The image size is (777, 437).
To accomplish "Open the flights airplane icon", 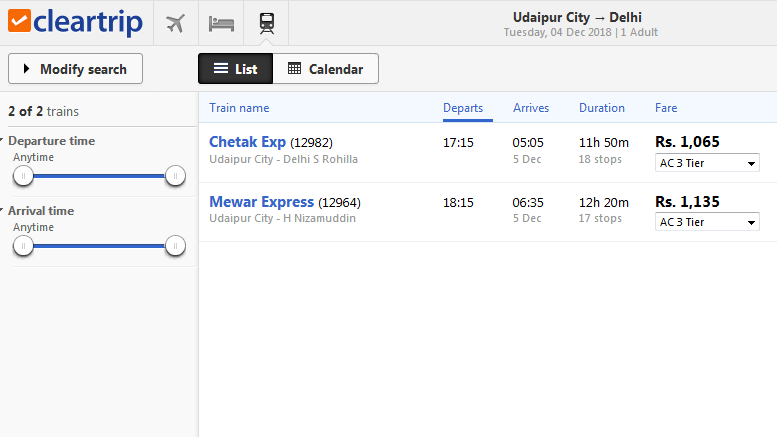I will 176,22.
